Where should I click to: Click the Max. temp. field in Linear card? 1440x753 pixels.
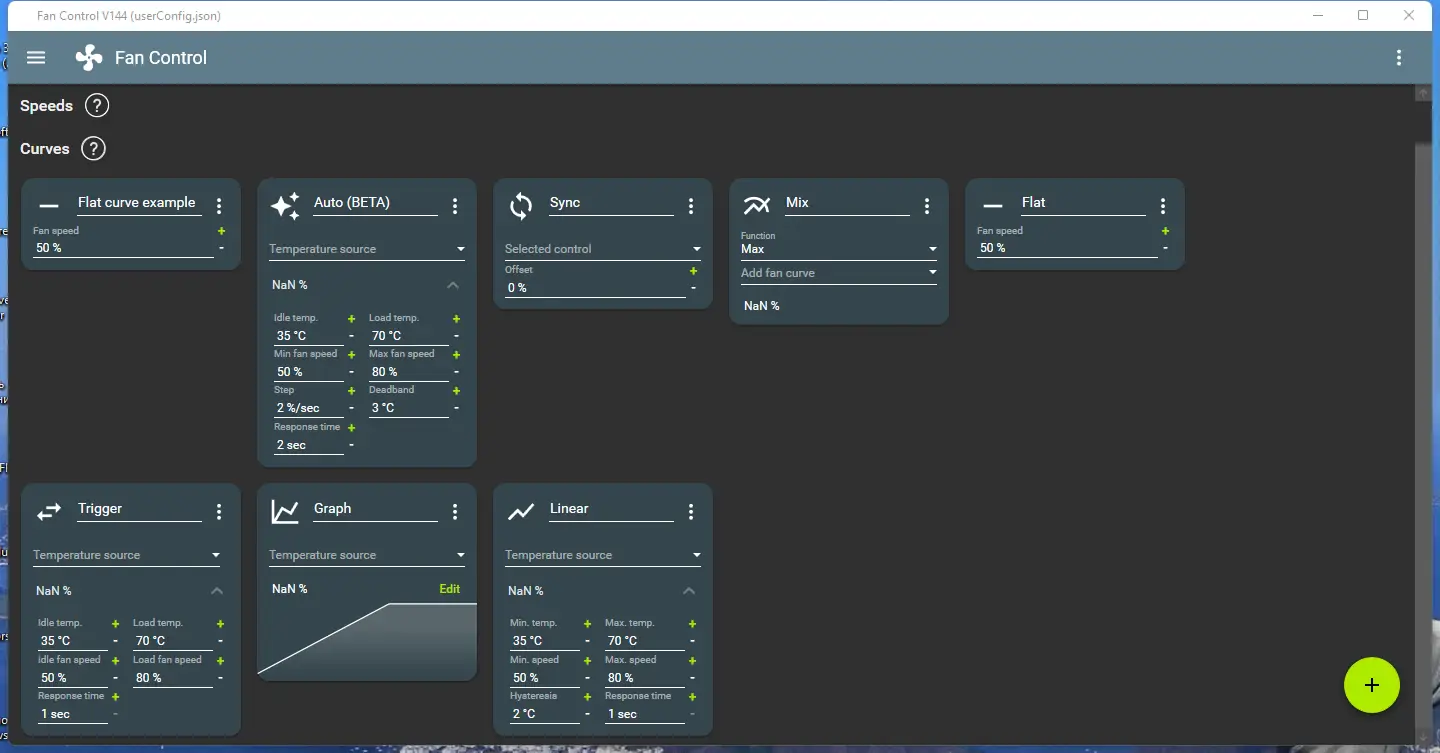click(644, 641)
